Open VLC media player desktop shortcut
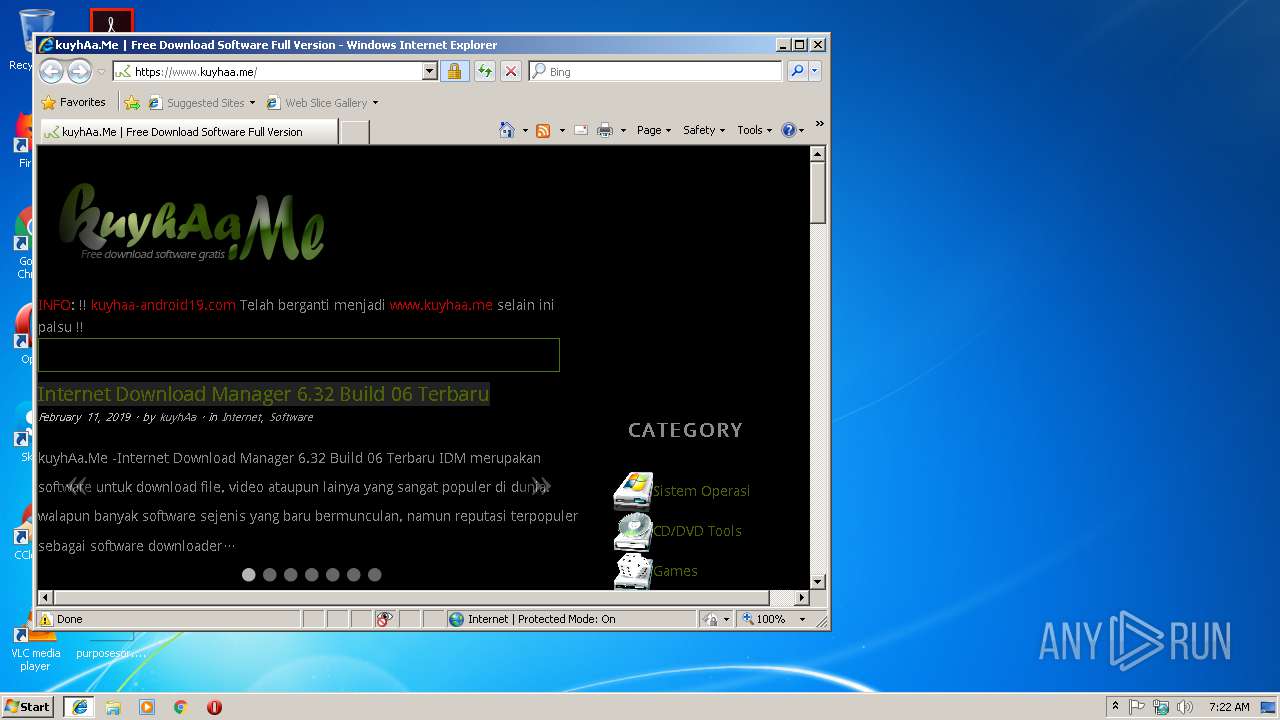Image resolution: width=1280 pixels, height=720 pixels. (36, 648)
